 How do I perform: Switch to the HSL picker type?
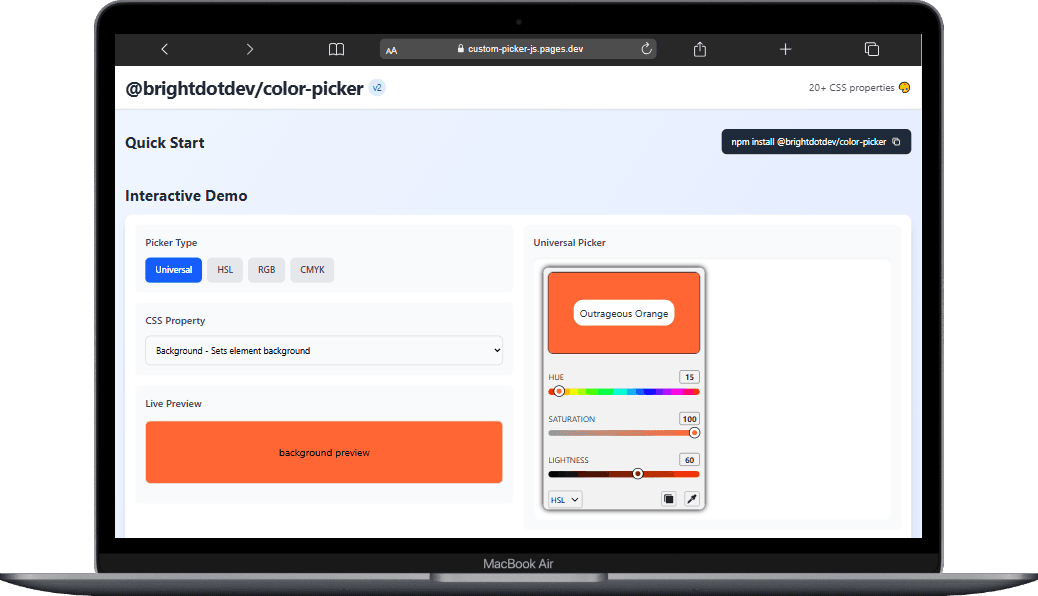[x=225, y=270]
